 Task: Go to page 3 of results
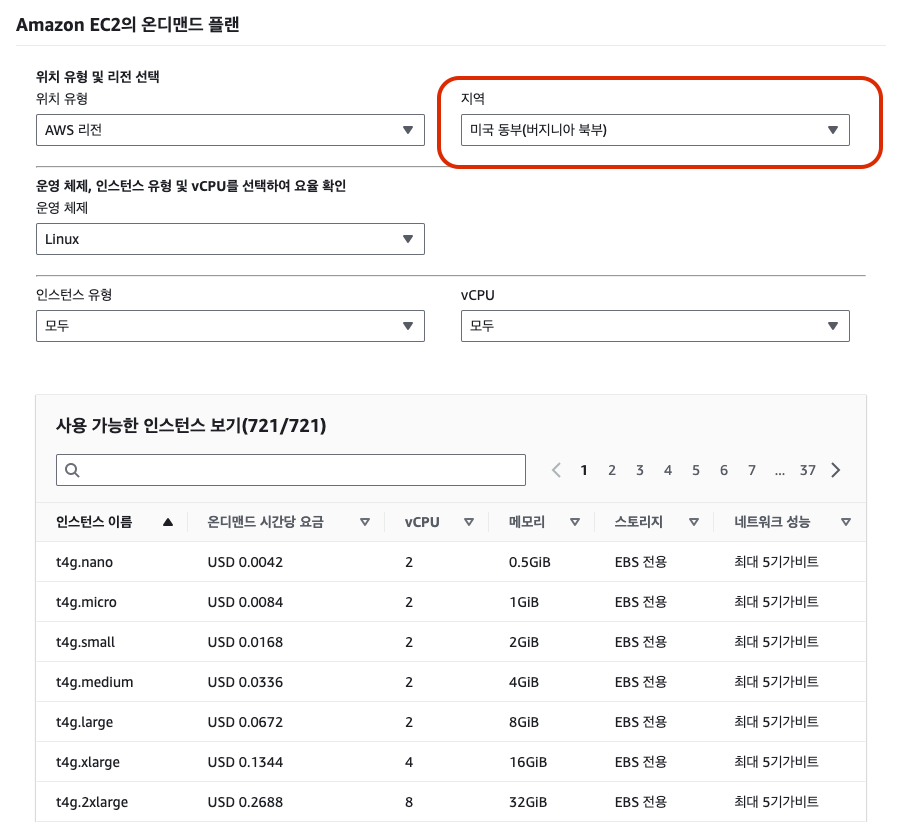coord(640,470)
